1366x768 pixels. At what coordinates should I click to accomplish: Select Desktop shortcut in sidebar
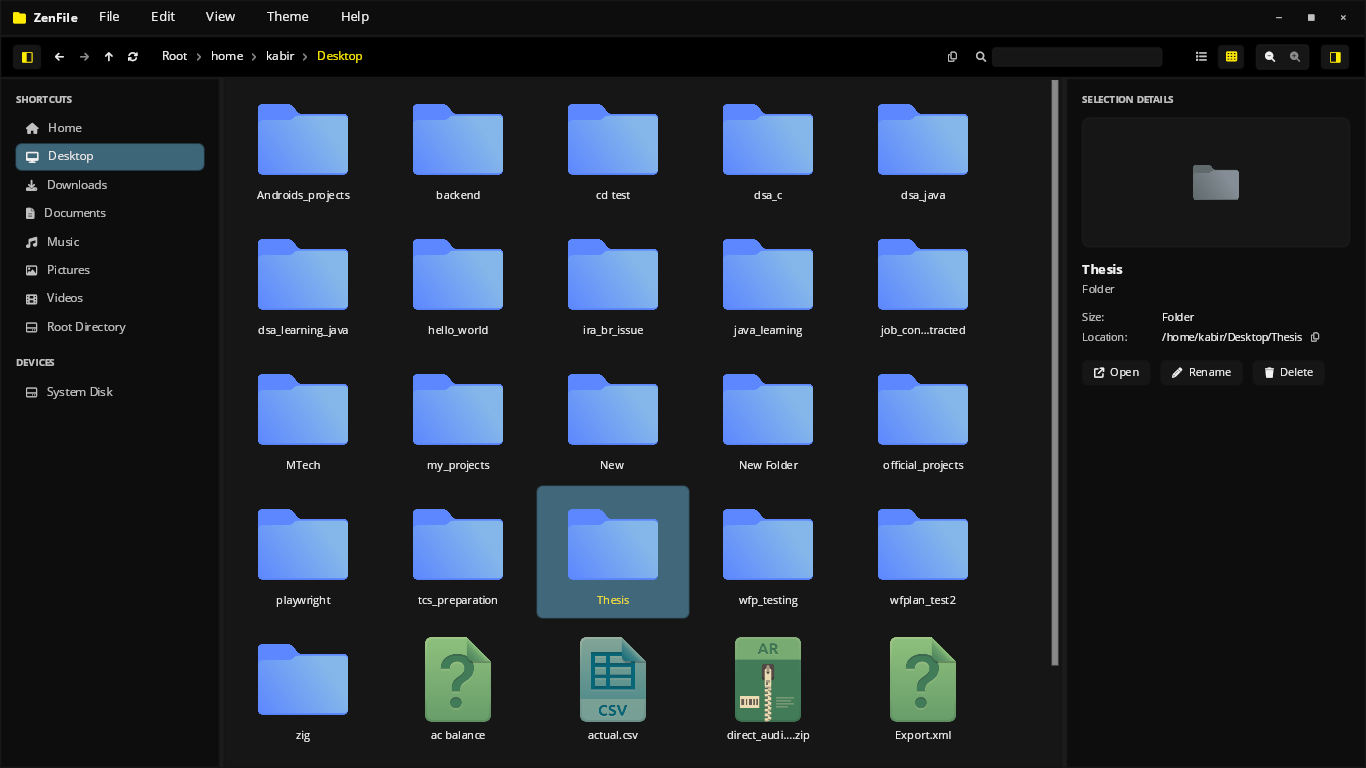[110, 156]
